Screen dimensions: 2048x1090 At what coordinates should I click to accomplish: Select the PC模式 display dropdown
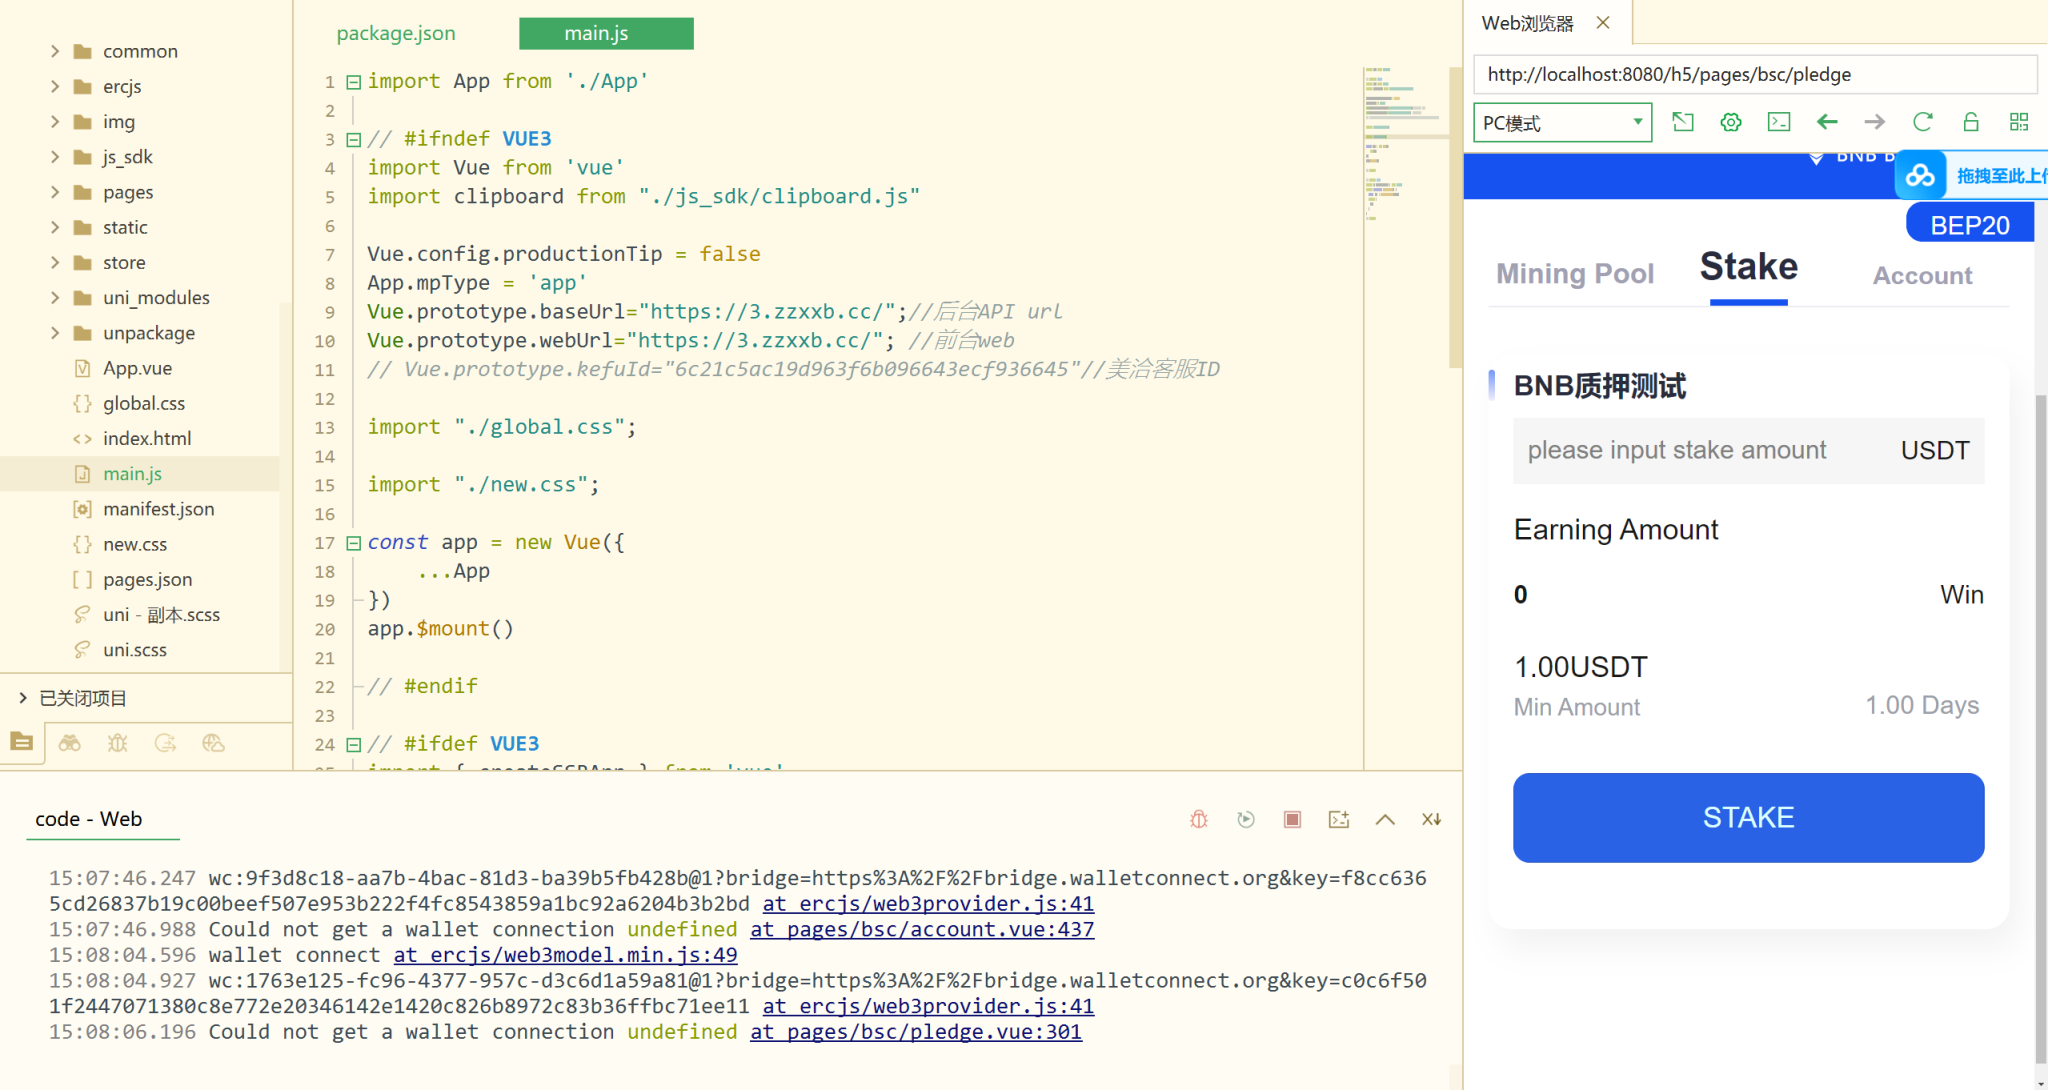click(1560, 123)
